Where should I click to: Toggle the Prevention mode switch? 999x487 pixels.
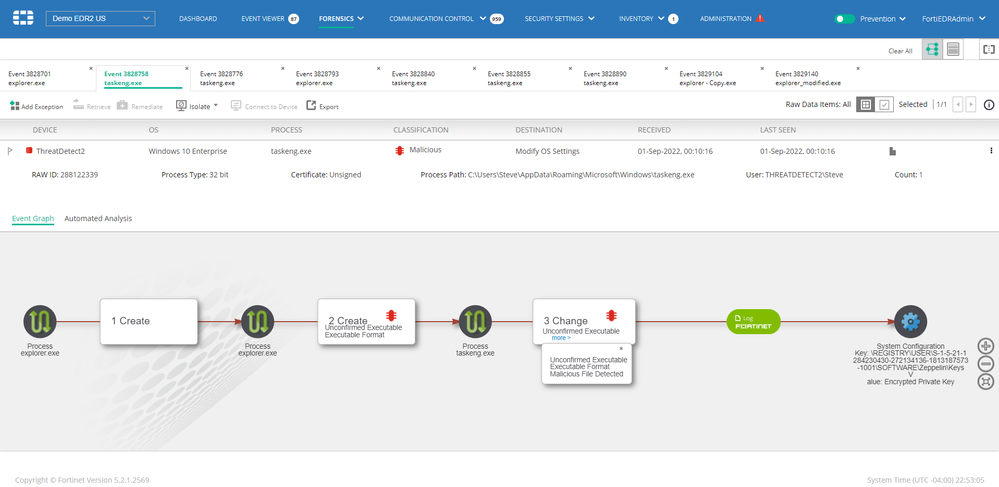click(x=844, y=18)
